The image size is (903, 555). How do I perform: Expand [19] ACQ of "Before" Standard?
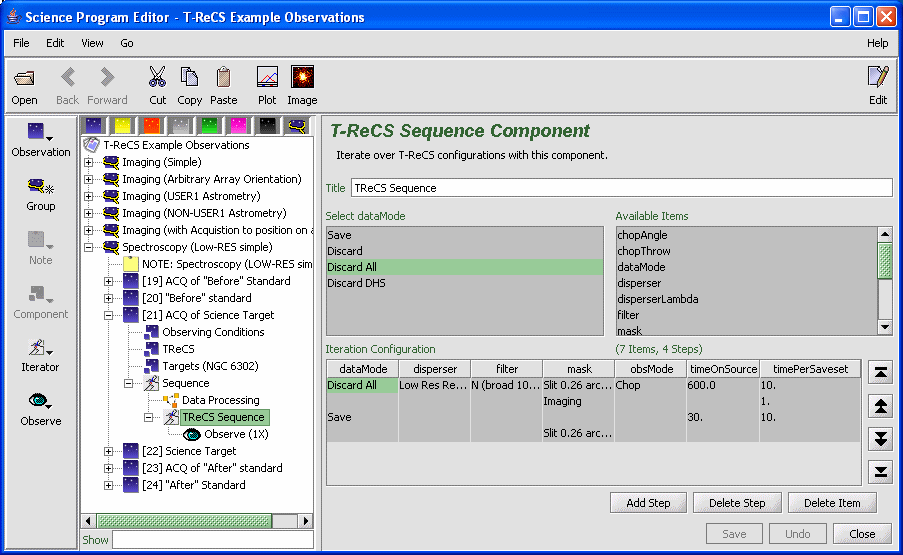coord(108,281)
